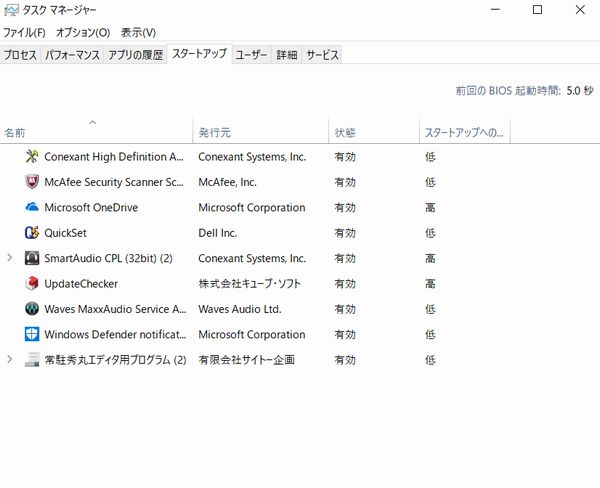Click 高 impact in the UpdateChecker row
Viewport: 600px width, 488px height.
(x=430, y=284)
